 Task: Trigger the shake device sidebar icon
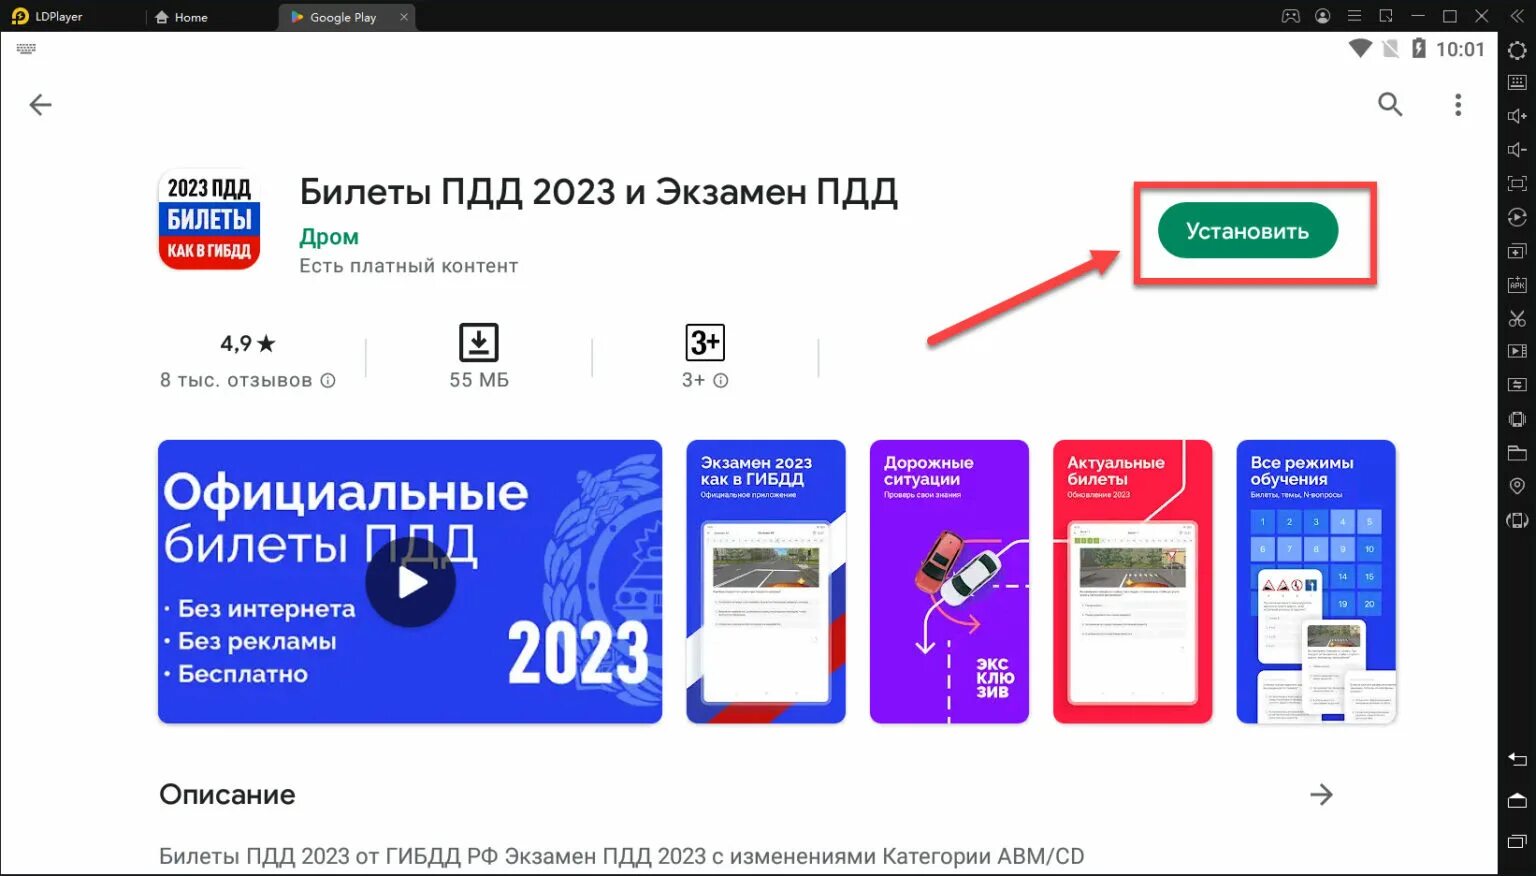tap(1517, 419)
